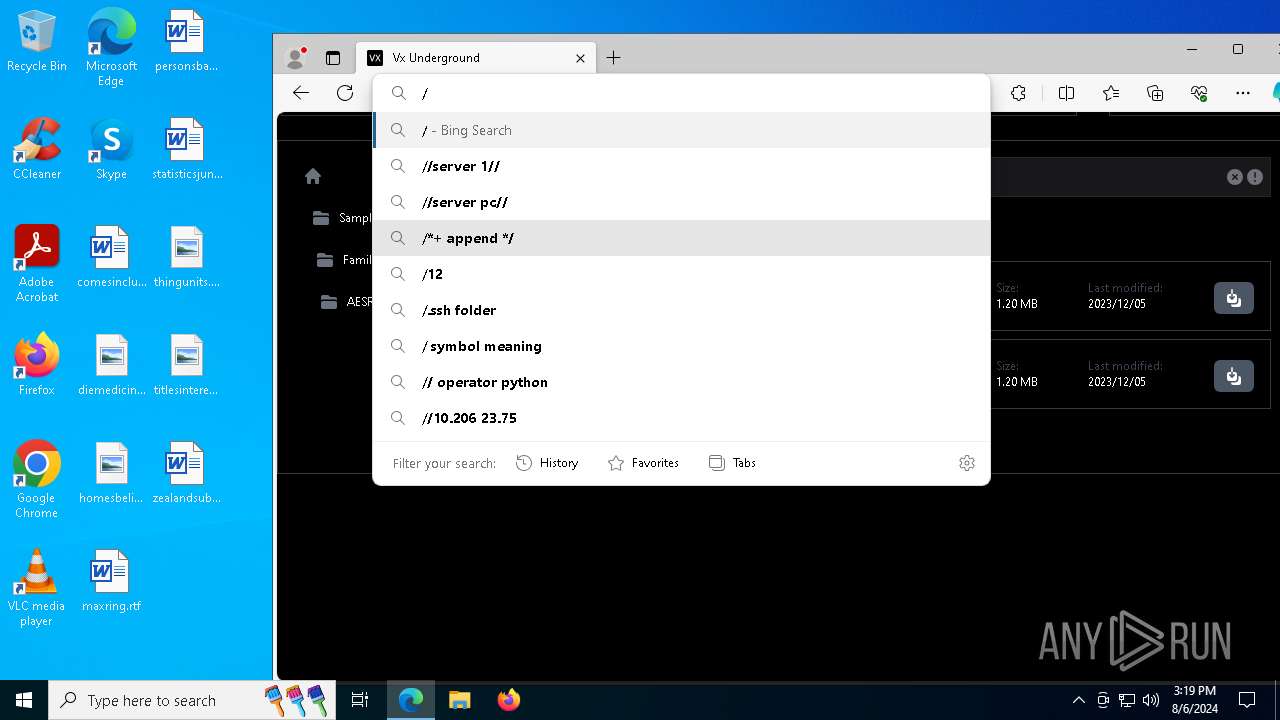
Task: Open VLC media player desktop shortcut
Action: pos(37,588)
